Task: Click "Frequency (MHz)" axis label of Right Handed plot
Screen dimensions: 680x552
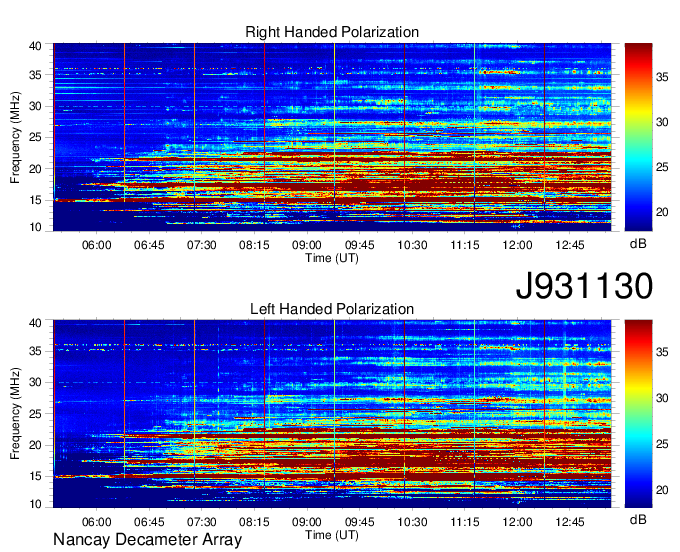Action: [15, 137]
